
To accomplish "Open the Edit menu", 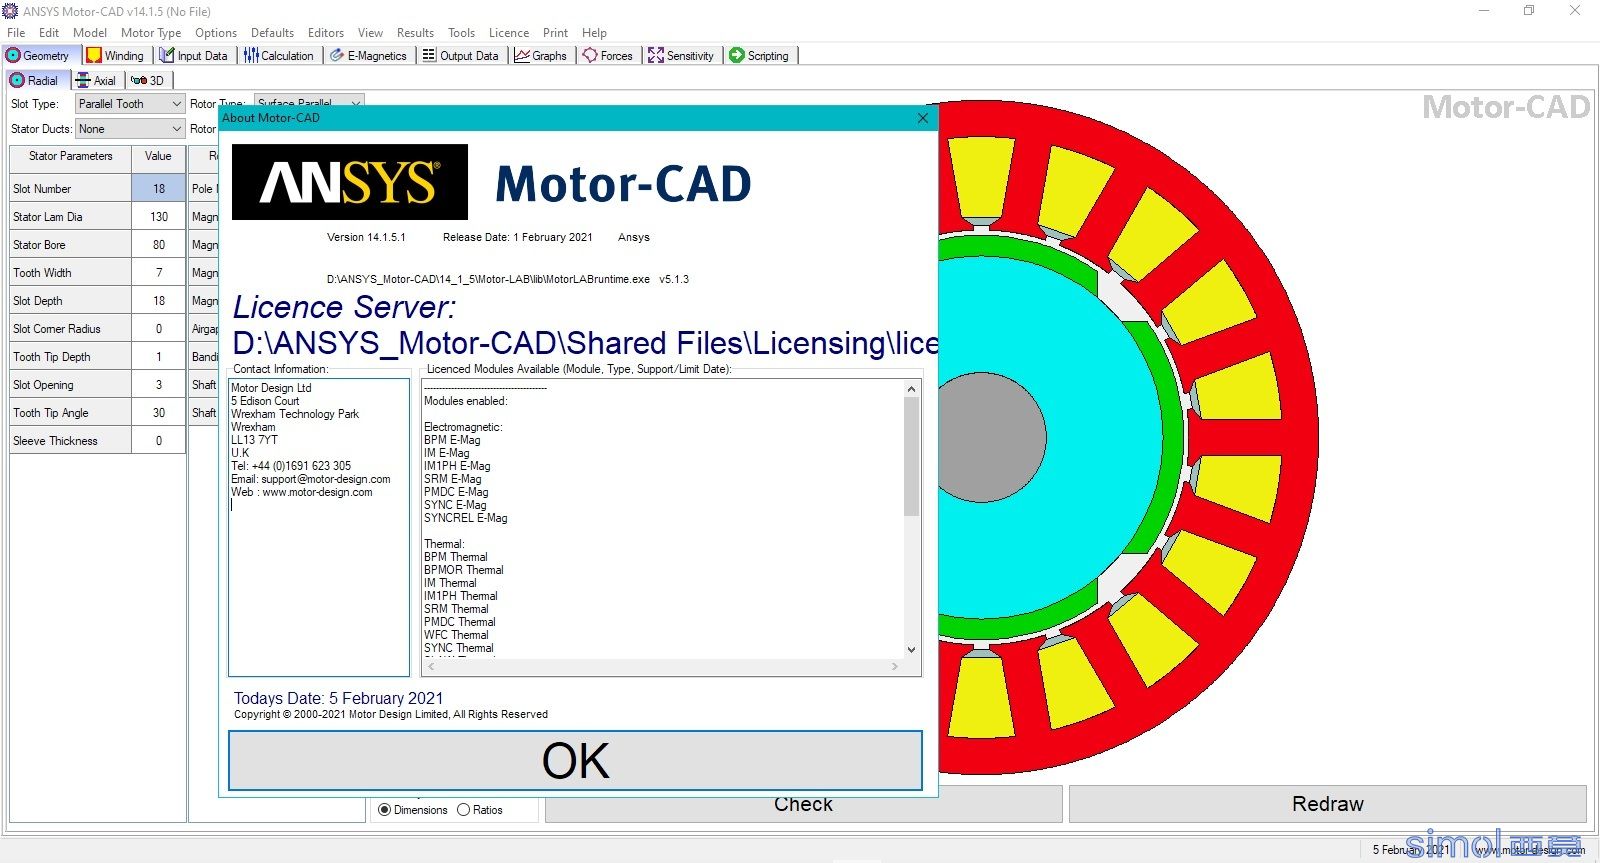I will click(49, 33).
